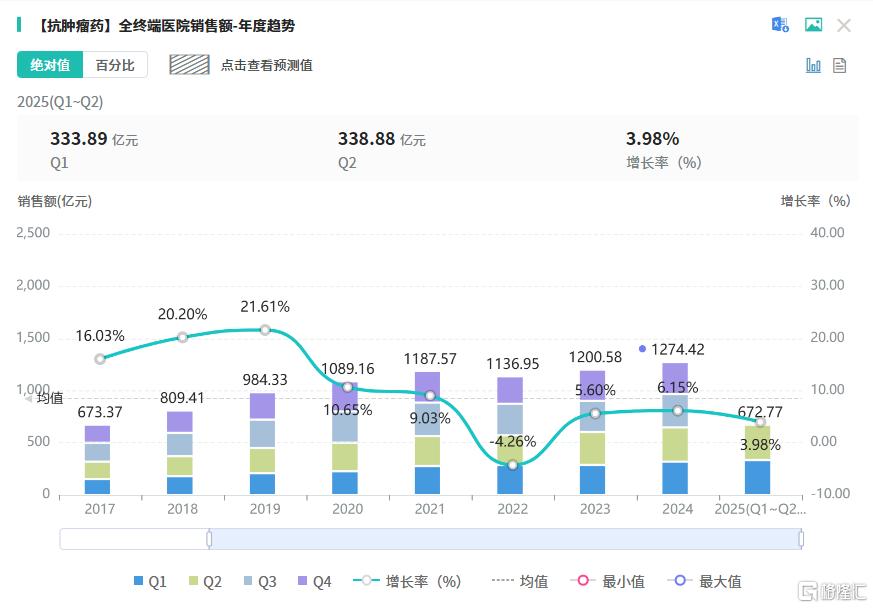Toggle Q4 series in legend
873x608 pixels.
314,581
